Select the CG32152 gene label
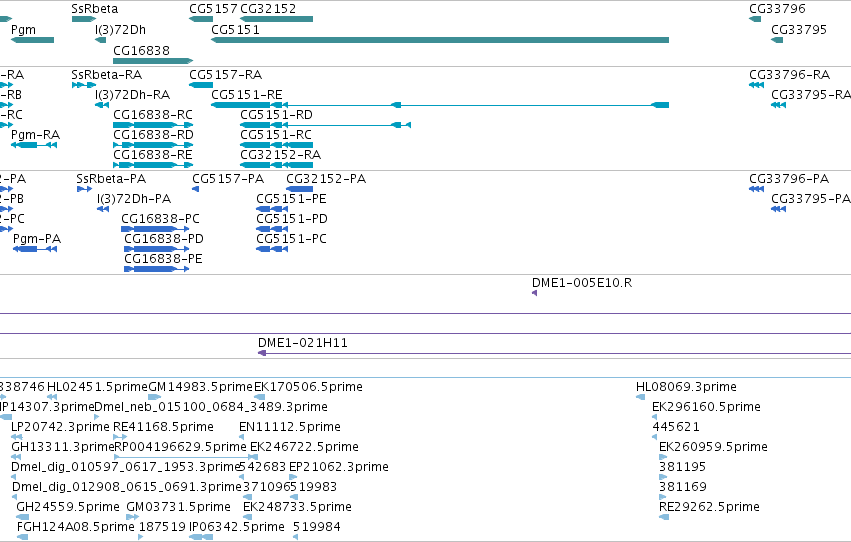 268,9
